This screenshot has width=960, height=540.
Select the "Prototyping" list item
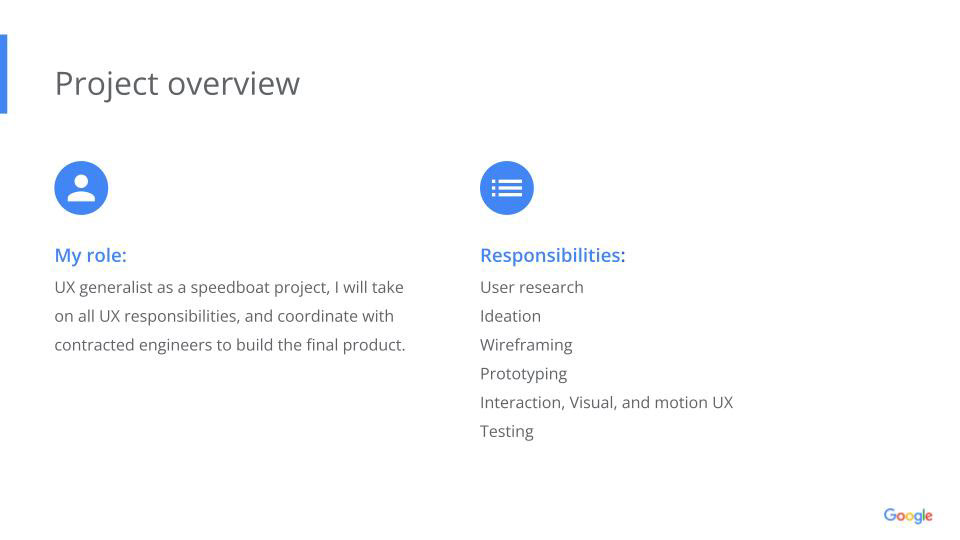[523, 374]
